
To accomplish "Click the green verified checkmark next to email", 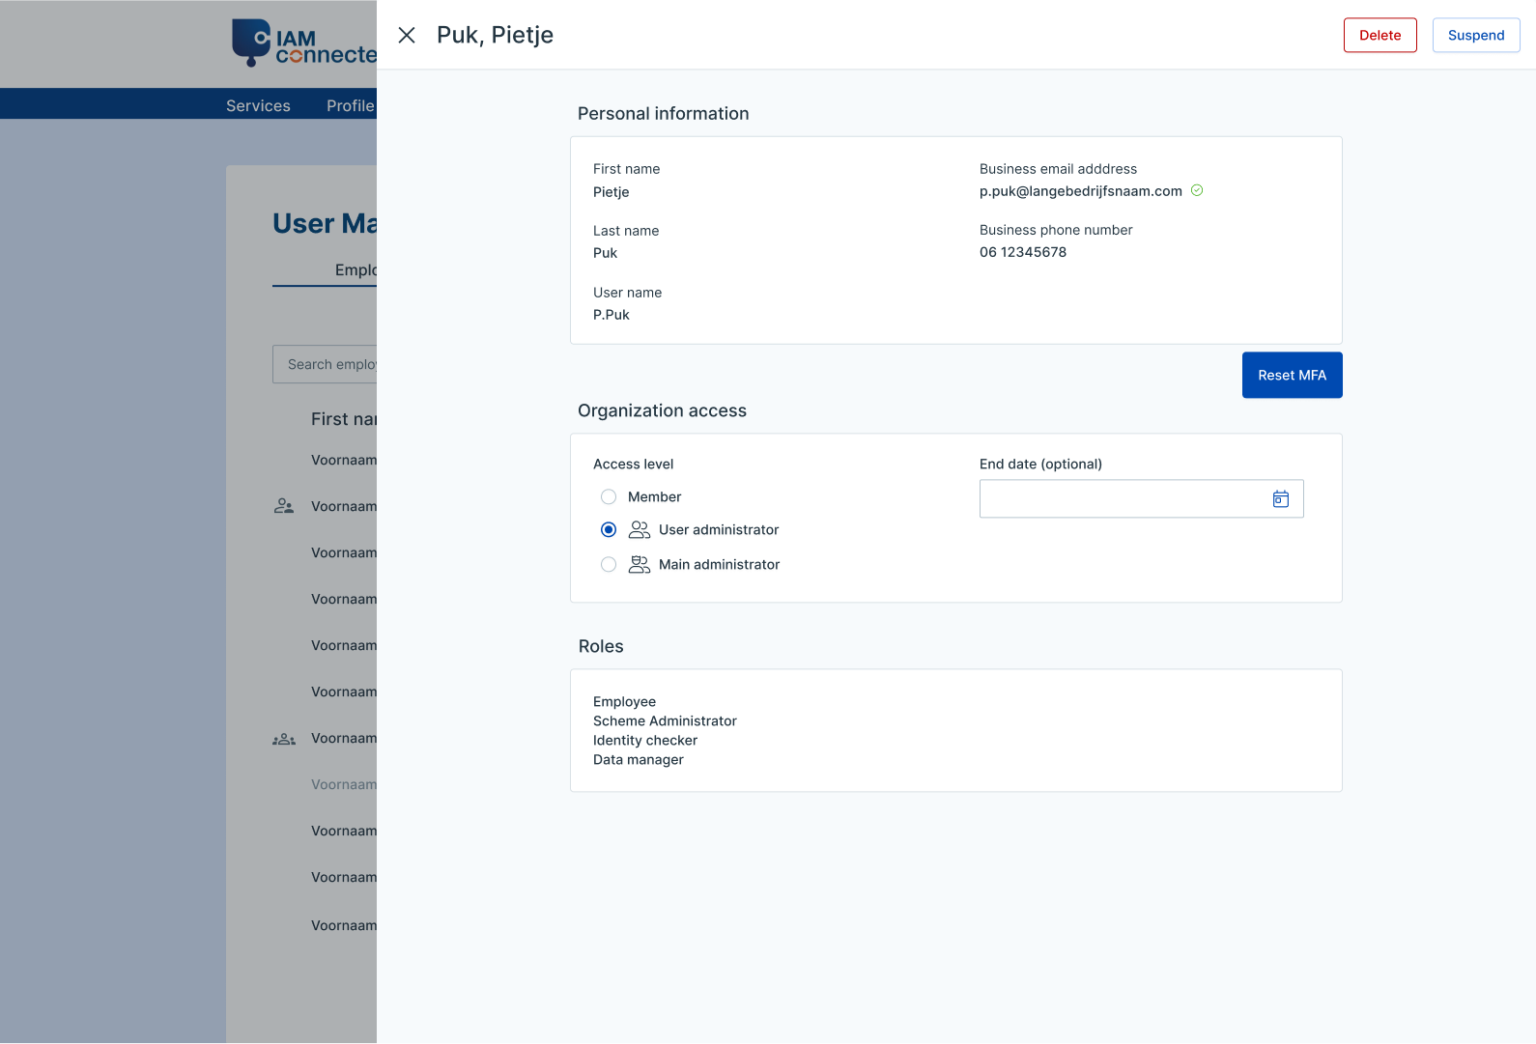I will (x=1196, y=190).
